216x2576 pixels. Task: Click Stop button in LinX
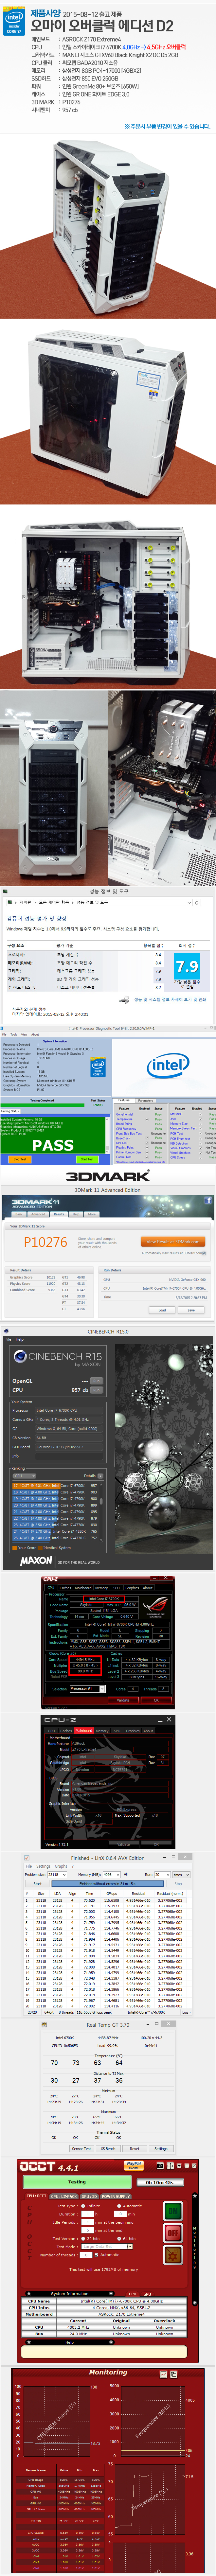pyautogui.click(x=178, y=1884)
